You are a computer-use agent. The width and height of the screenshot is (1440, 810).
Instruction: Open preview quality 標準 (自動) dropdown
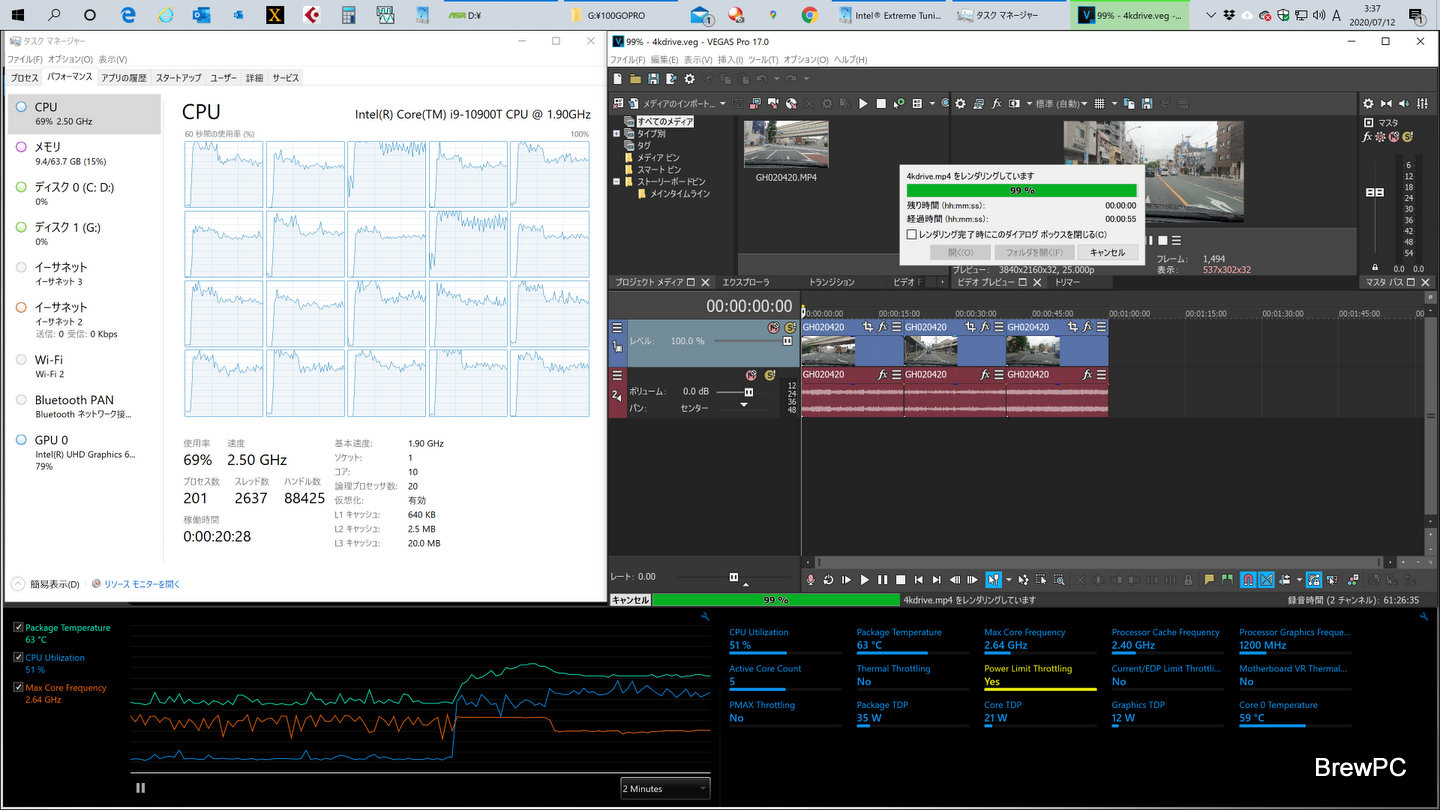click(1060, 103)
